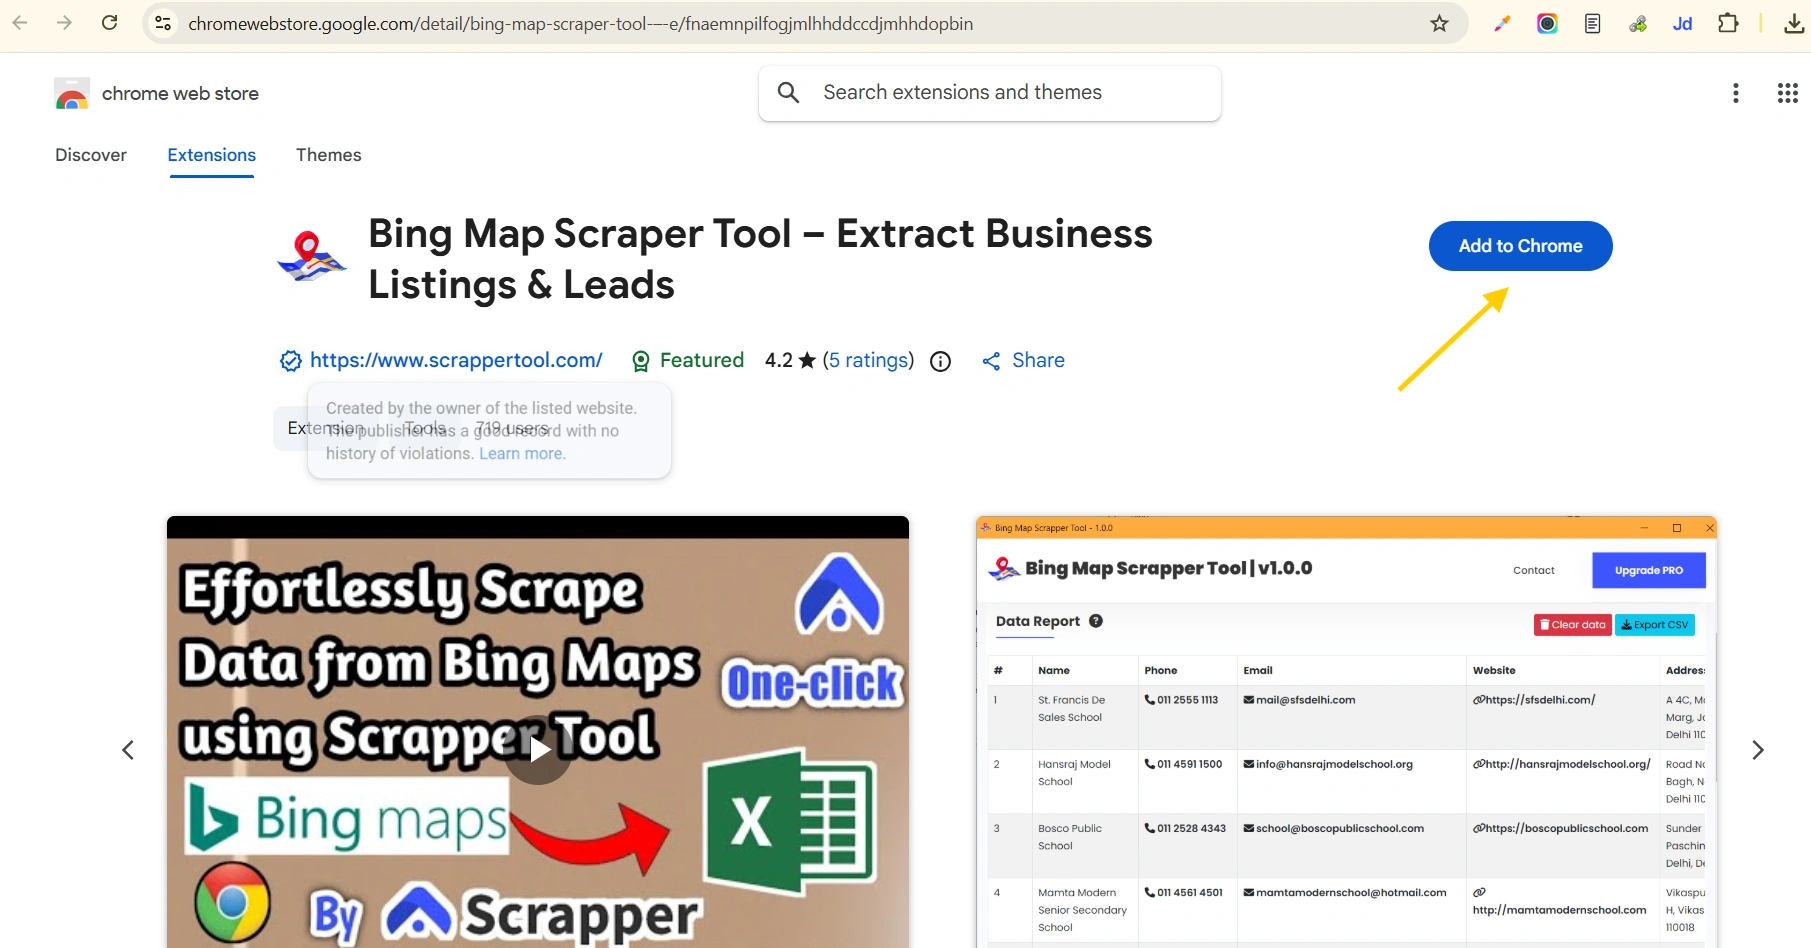Click Contact in the screenshot
The image size is (1811, 948).
coord(1533,570)
